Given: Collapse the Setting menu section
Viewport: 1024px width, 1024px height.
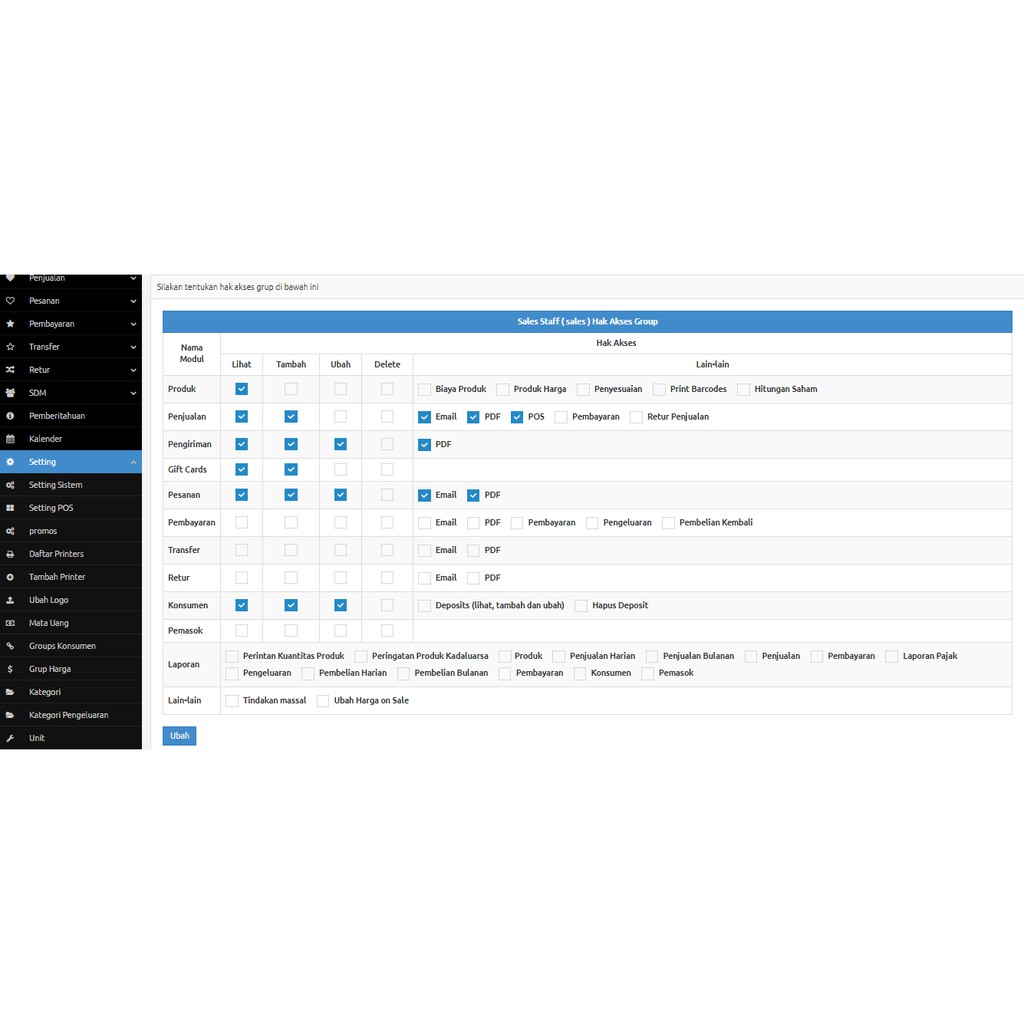Looking at the screenshot, I should coord(133,462).
